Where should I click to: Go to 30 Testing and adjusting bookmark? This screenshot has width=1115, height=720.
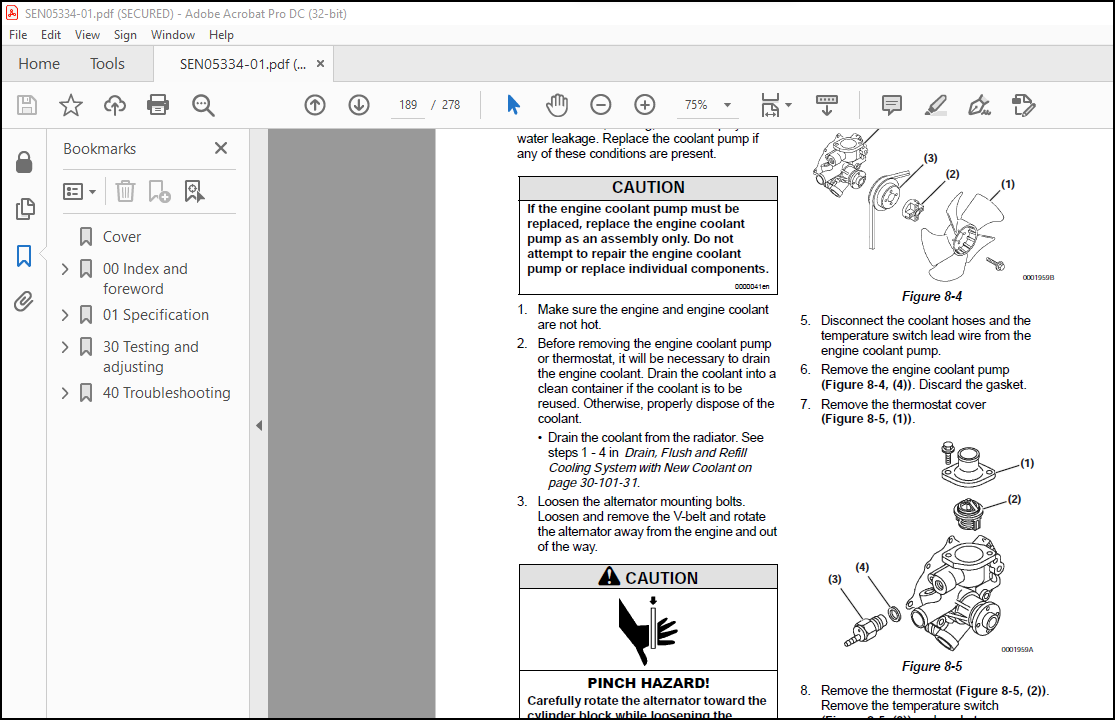[x=151, y=357]
